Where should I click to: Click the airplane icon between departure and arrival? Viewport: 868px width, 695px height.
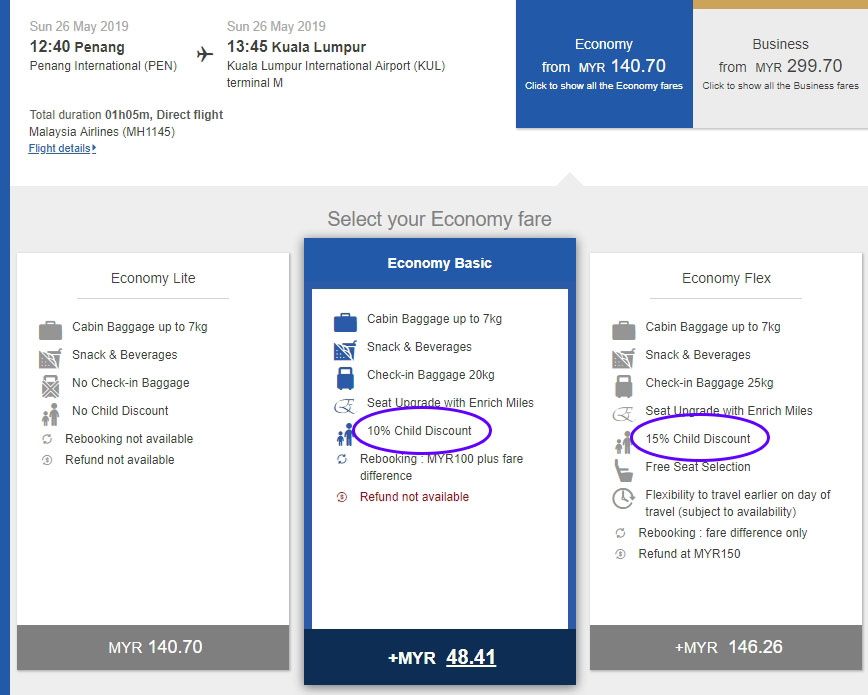coord(205,54)
